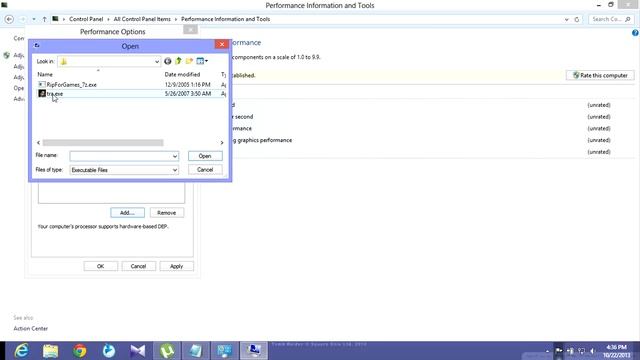Screen dimensions: 640x360
Task: Click Control Panel breadcrumb
Action: [x=86, y=19]
